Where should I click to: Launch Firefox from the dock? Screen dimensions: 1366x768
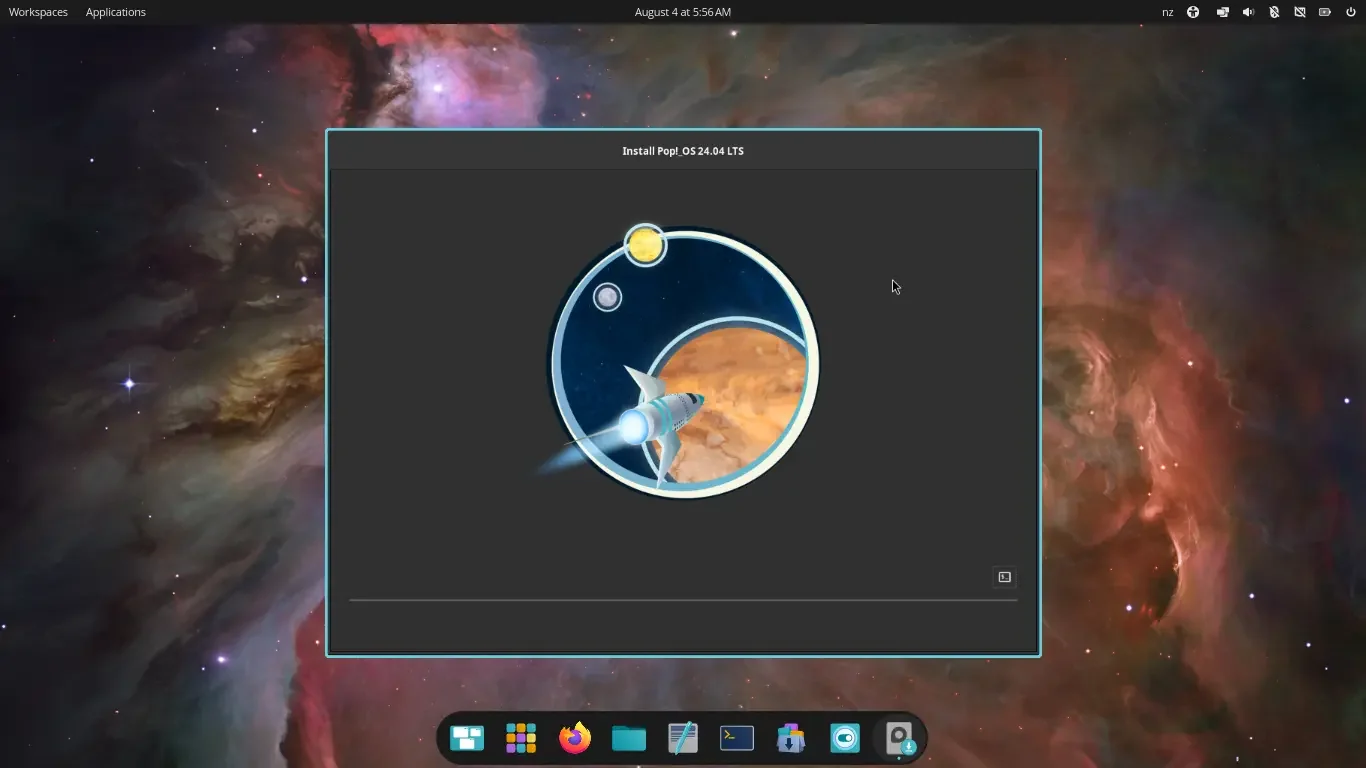[575, 739]
